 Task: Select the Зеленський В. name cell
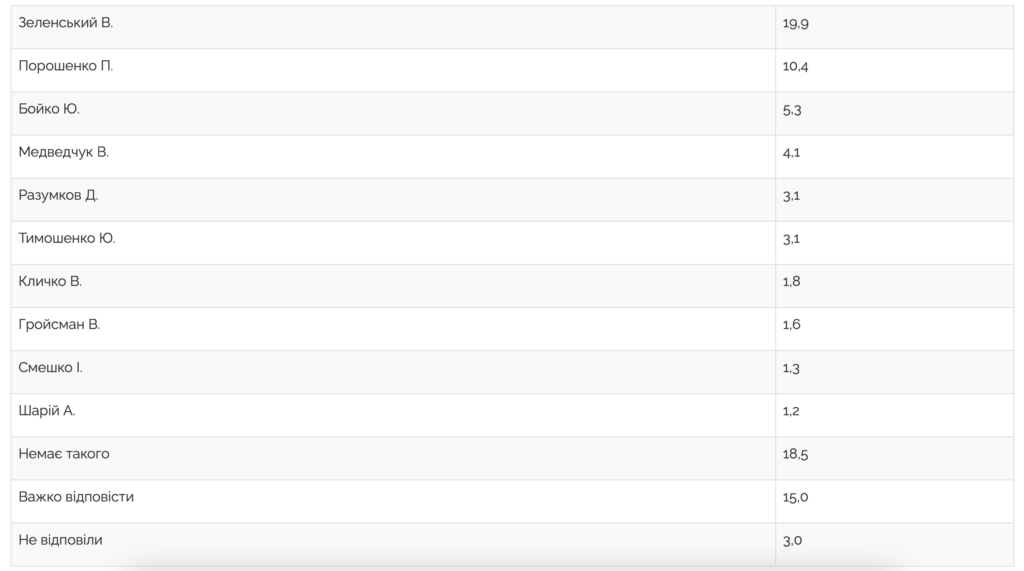[x=393, y=27]
